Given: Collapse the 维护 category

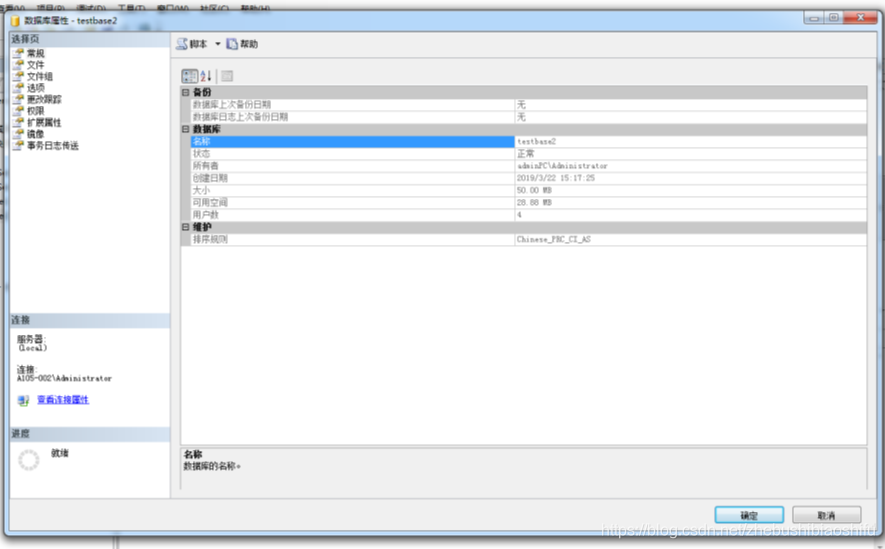Looking at the screenshot, I should [186, 227].
